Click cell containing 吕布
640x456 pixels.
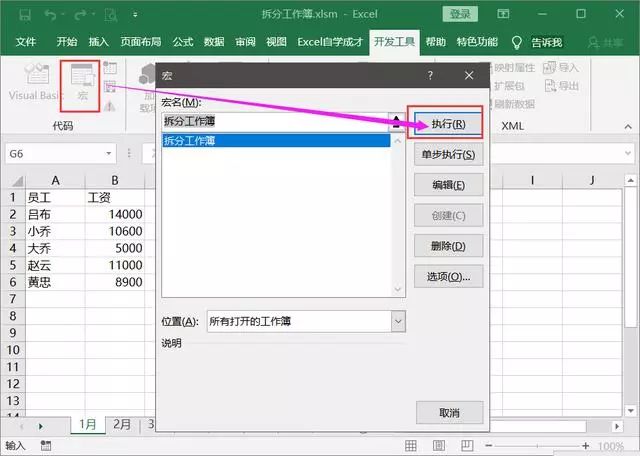click(x=55, y=214)
